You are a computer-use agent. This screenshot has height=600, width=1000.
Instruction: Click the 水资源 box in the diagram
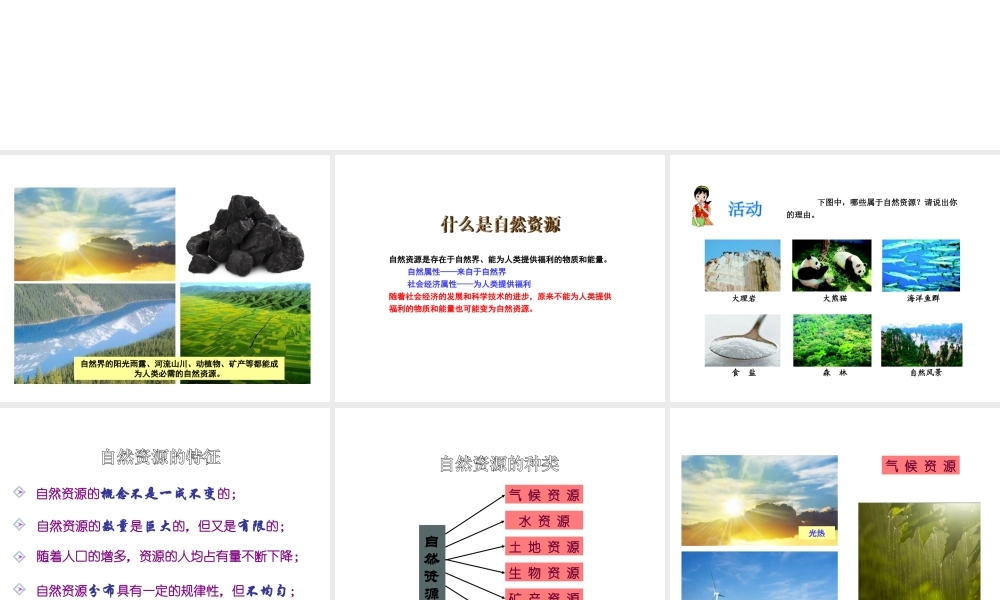coord(544,521)
